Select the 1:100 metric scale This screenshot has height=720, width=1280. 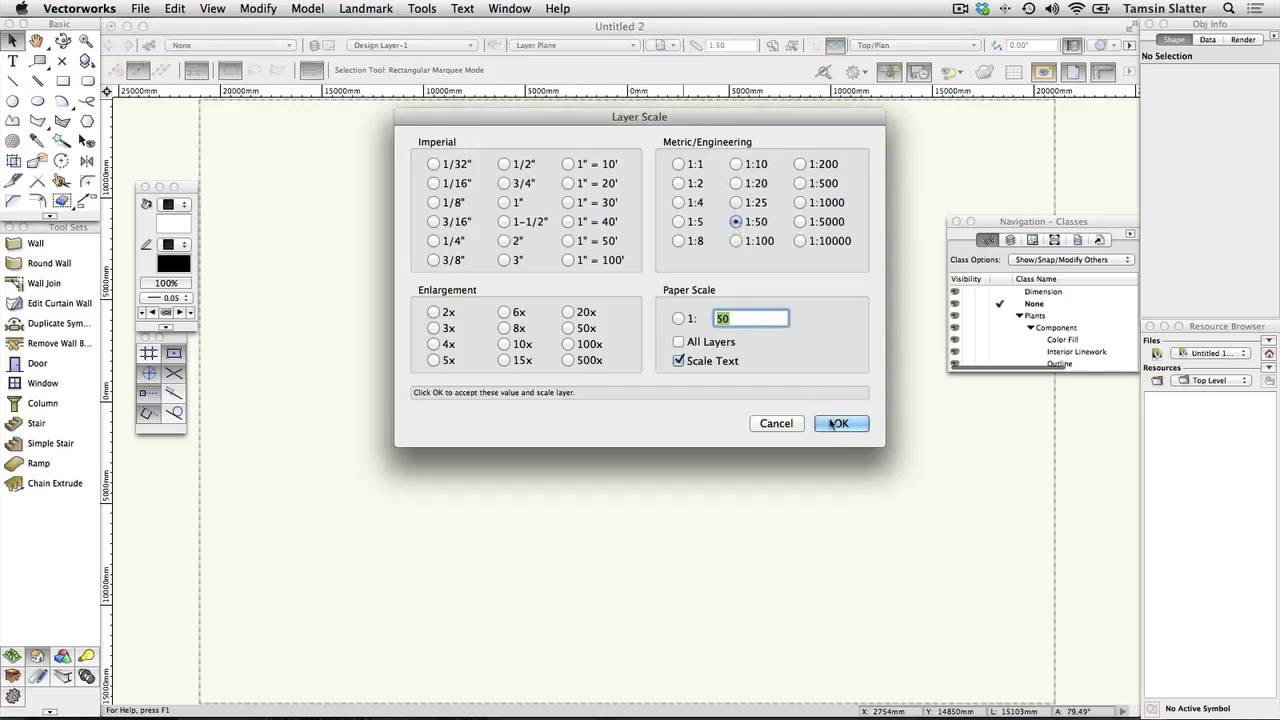pyautogui.click(x=737, y=241)
